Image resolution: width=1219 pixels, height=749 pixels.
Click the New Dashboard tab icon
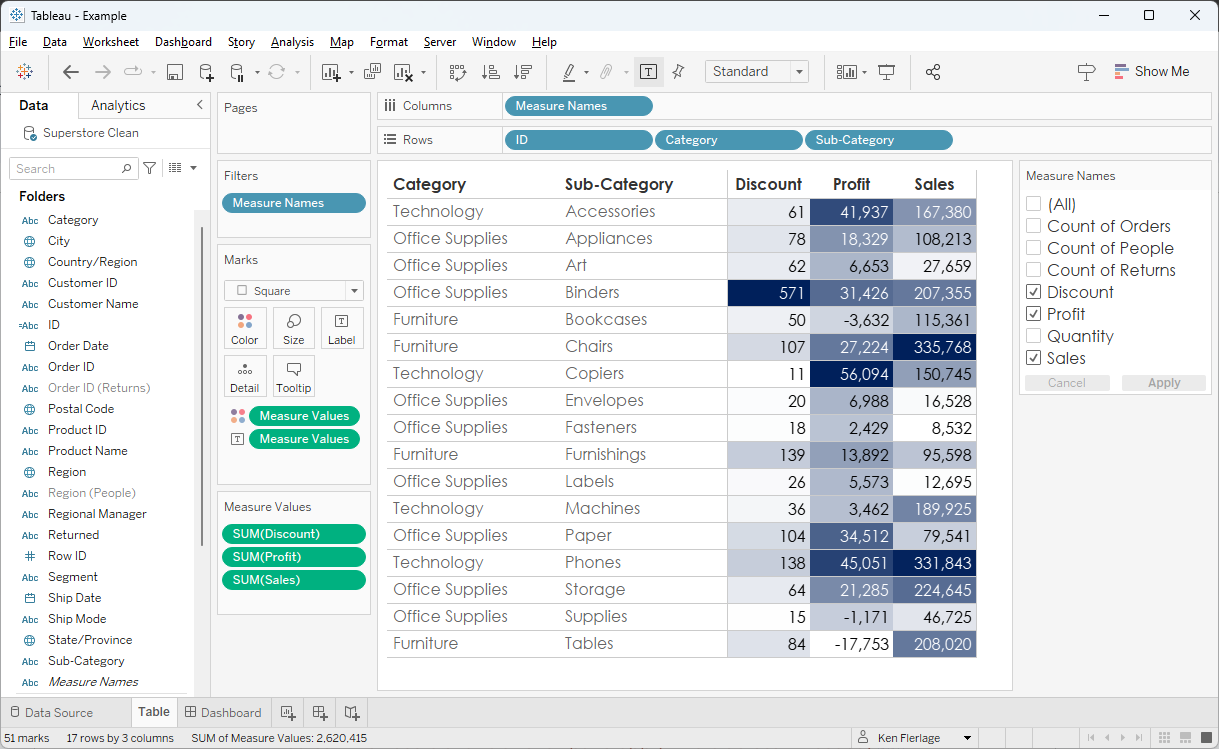(320, 713)
